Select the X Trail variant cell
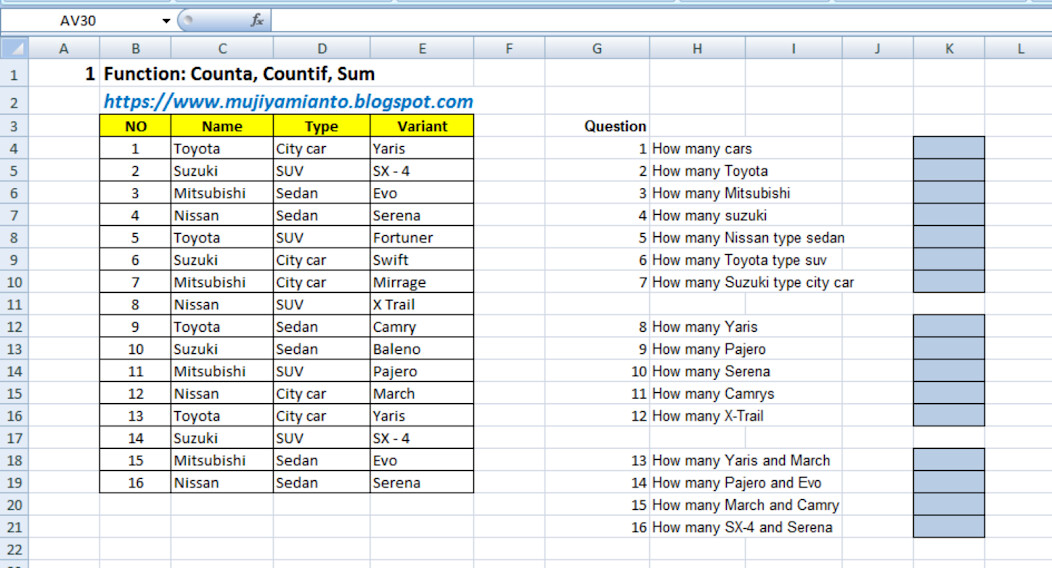The image size is (1052, 568). point(422,304)
